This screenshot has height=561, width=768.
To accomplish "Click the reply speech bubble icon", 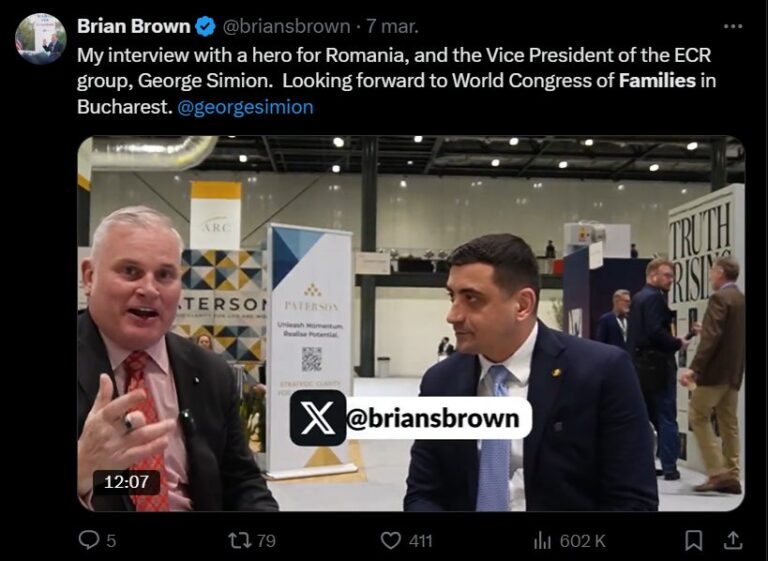I will coord(89,540).
